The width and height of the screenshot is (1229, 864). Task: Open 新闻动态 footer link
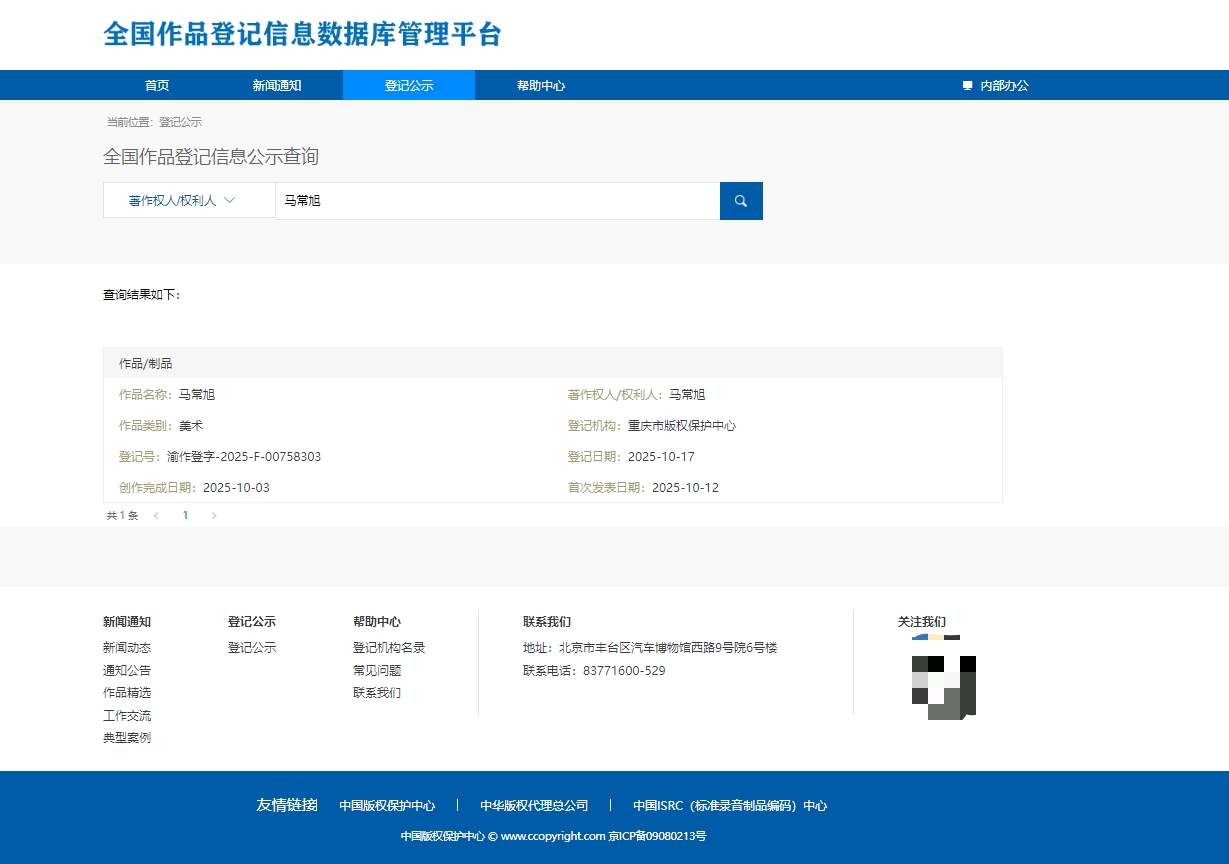coord(127,648)
